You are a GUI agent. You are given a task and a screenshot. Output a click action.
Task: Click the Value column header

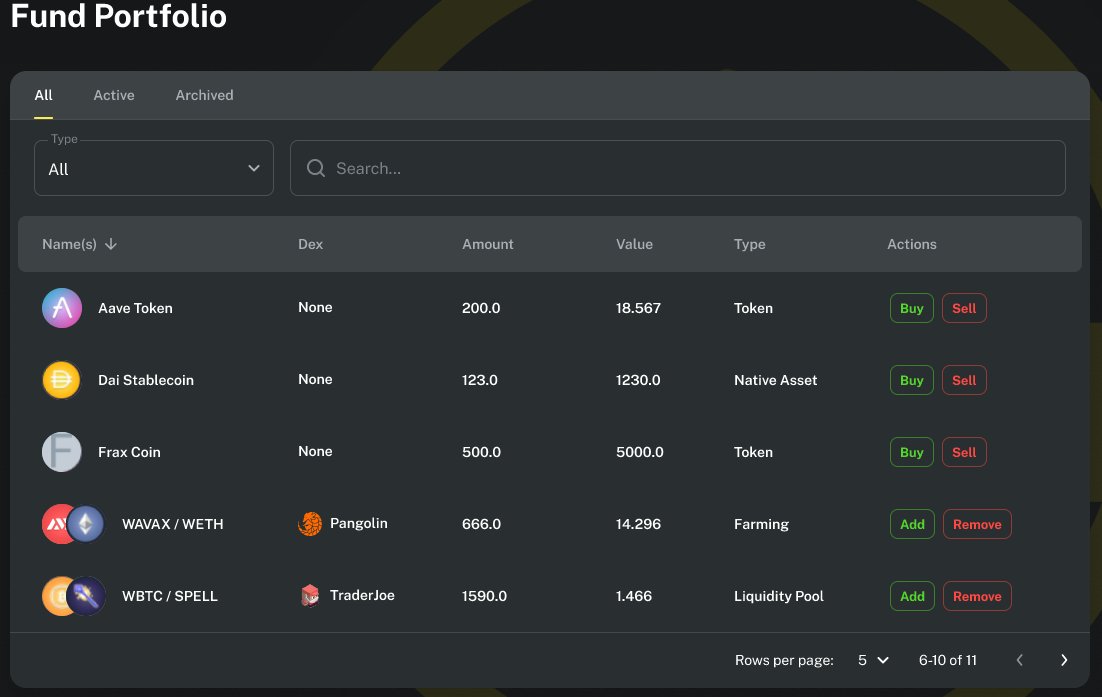[634, 244]
